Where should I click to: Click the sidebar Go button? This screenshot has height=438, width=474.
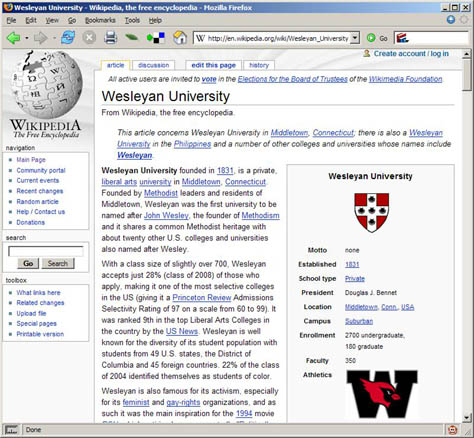tap(28, 263)
